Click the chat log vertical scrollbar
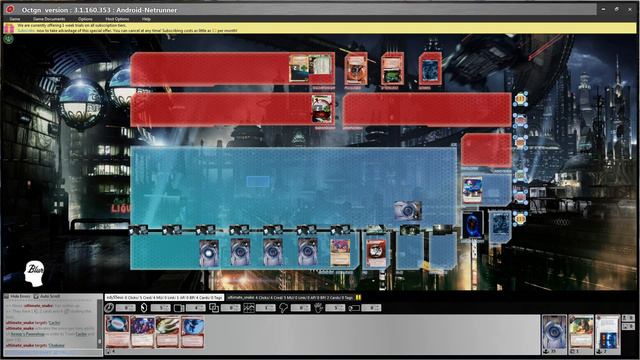The height and width of the screenshot is (360, 640). tap(99, 324)
